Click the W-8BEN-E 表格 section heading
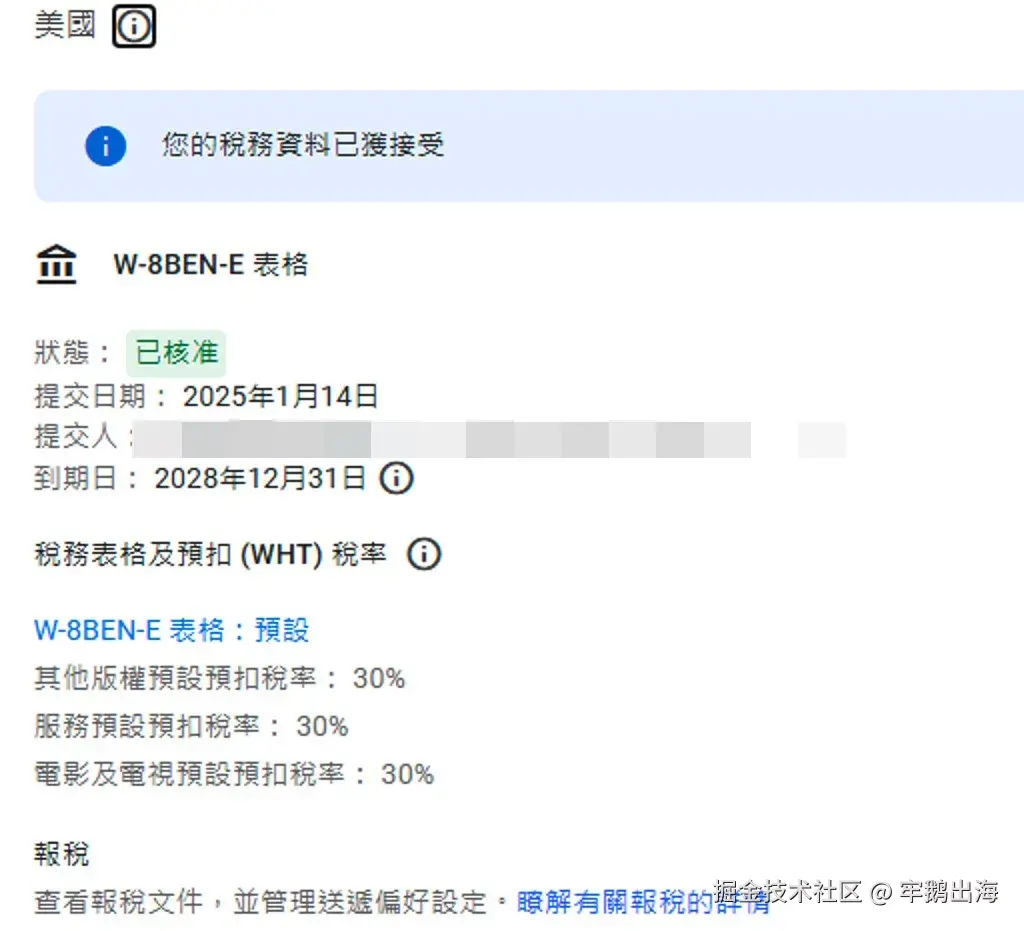The width and height of the screenshot is (1024, 931). pos(212,264)
